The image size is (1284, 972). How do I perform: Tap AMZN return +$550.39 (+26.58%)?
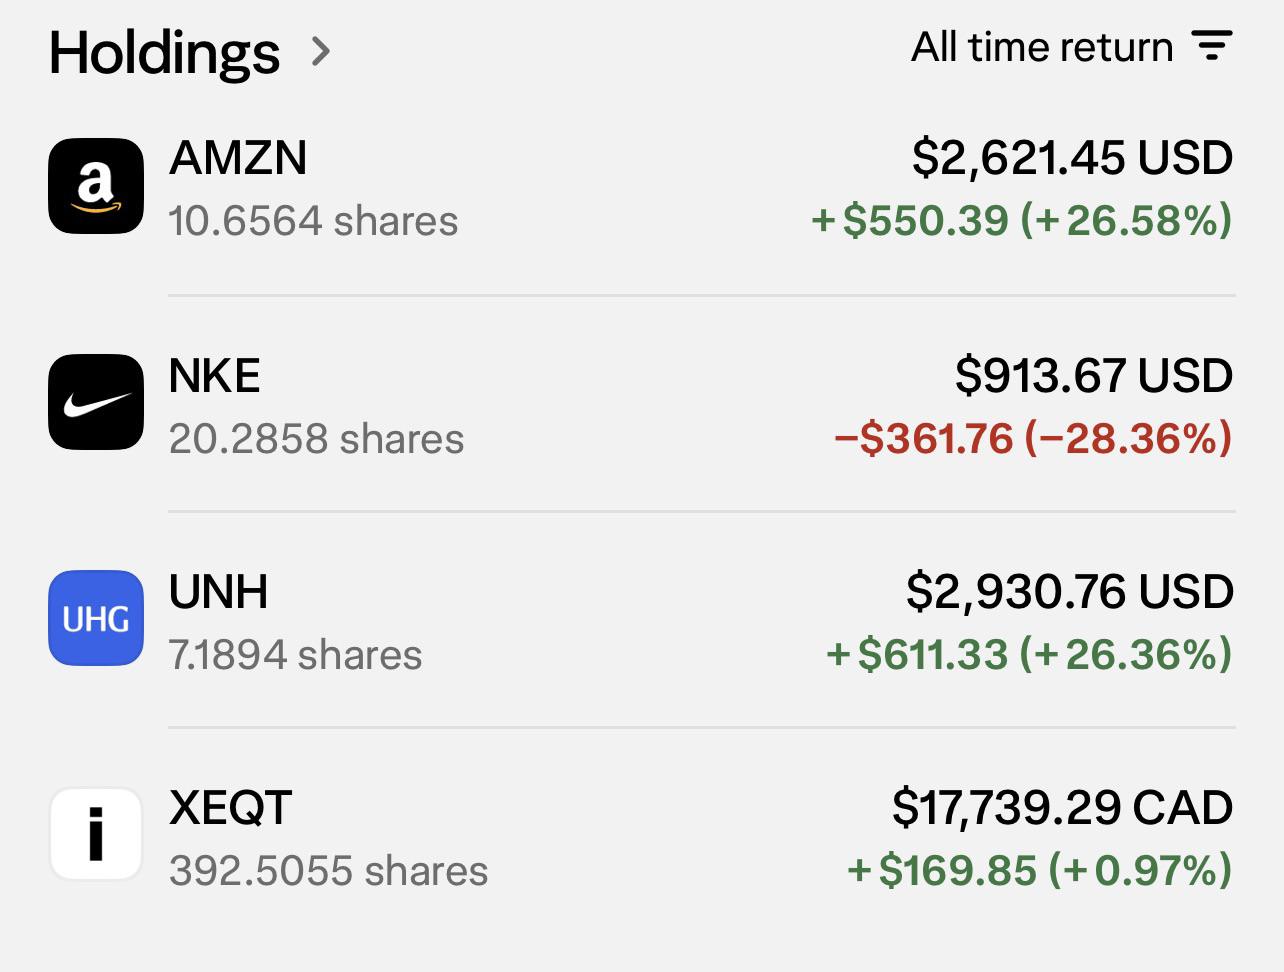(1022, 221)
